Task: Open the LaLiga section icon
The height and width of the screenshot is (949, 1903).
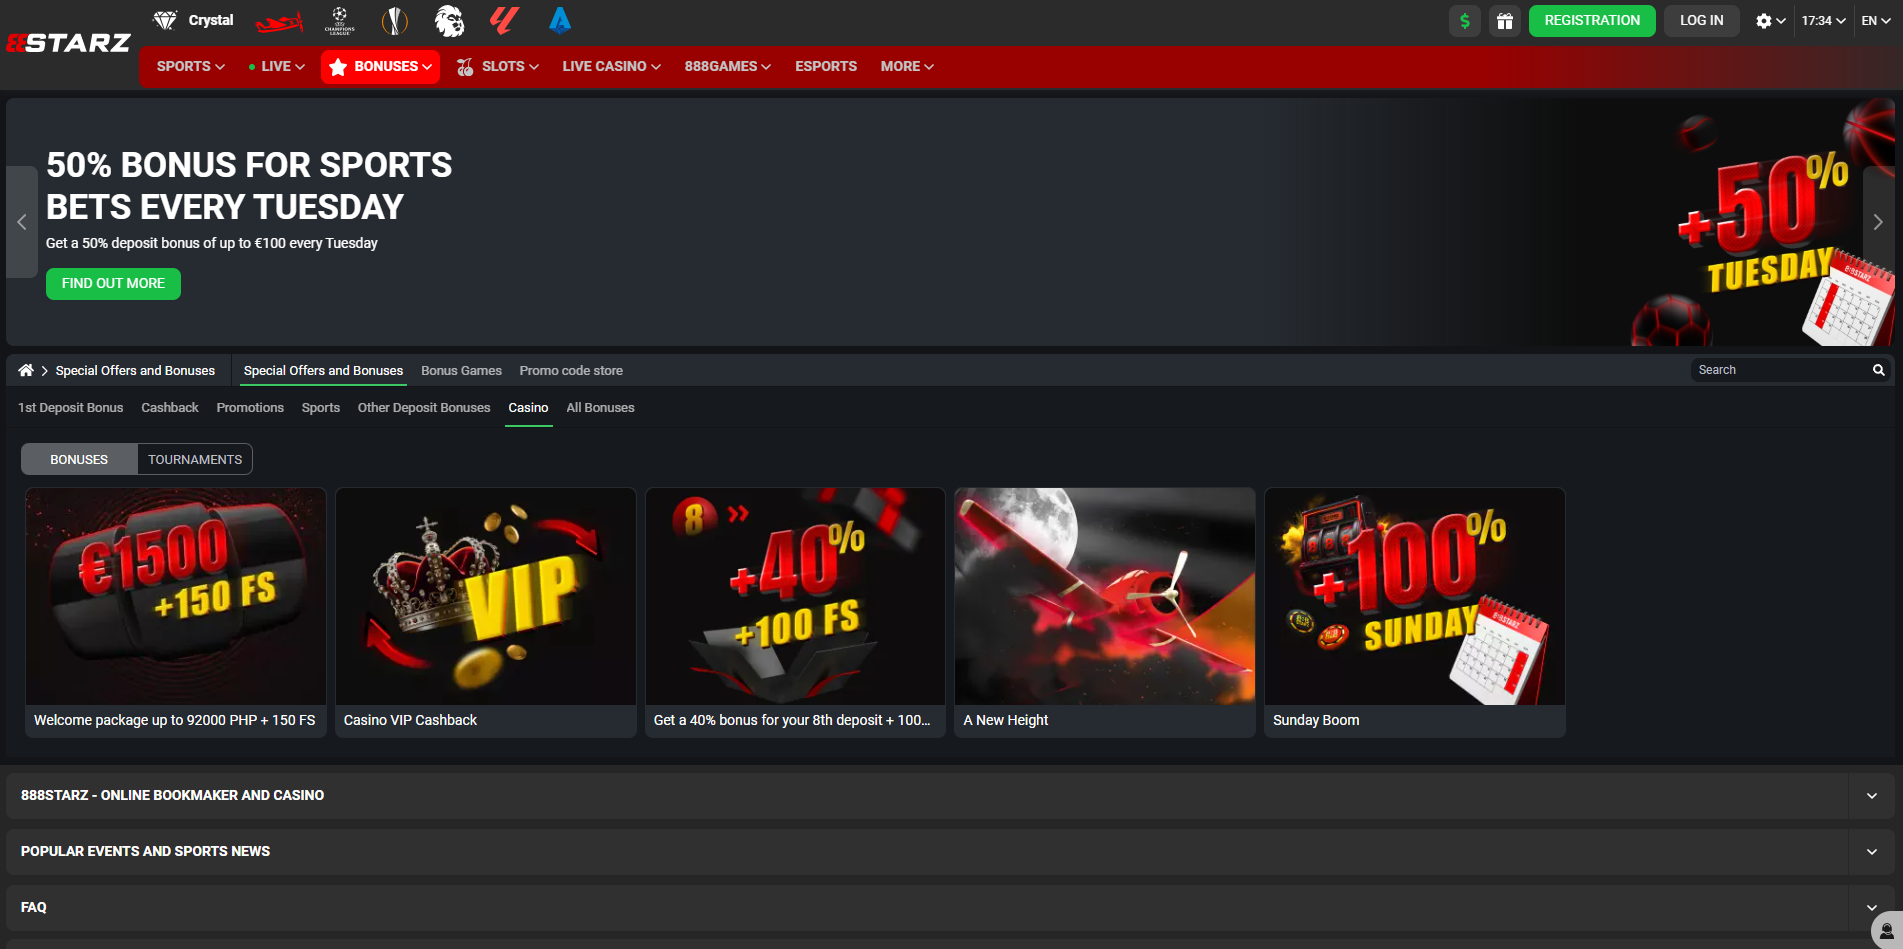Action: [x=504, y=19]
